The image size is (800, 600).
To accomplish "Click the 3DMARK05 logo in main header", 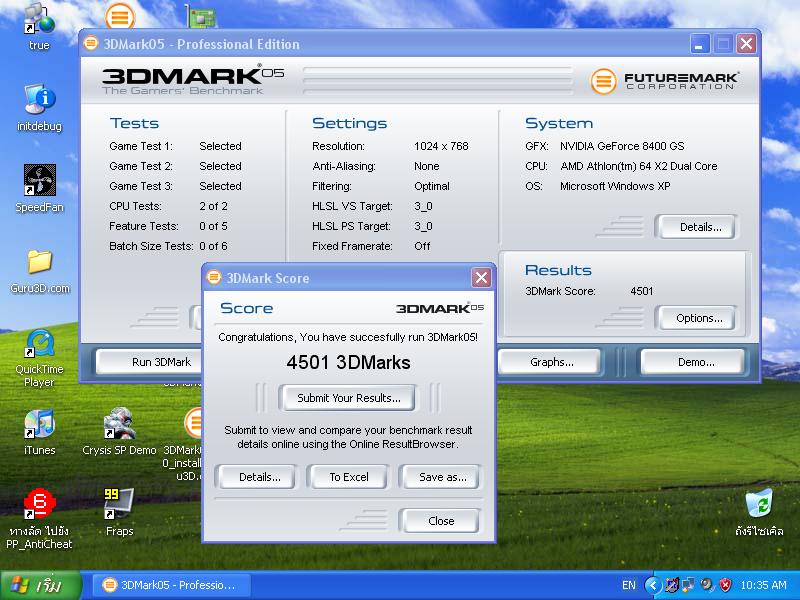I will (193, 80).
